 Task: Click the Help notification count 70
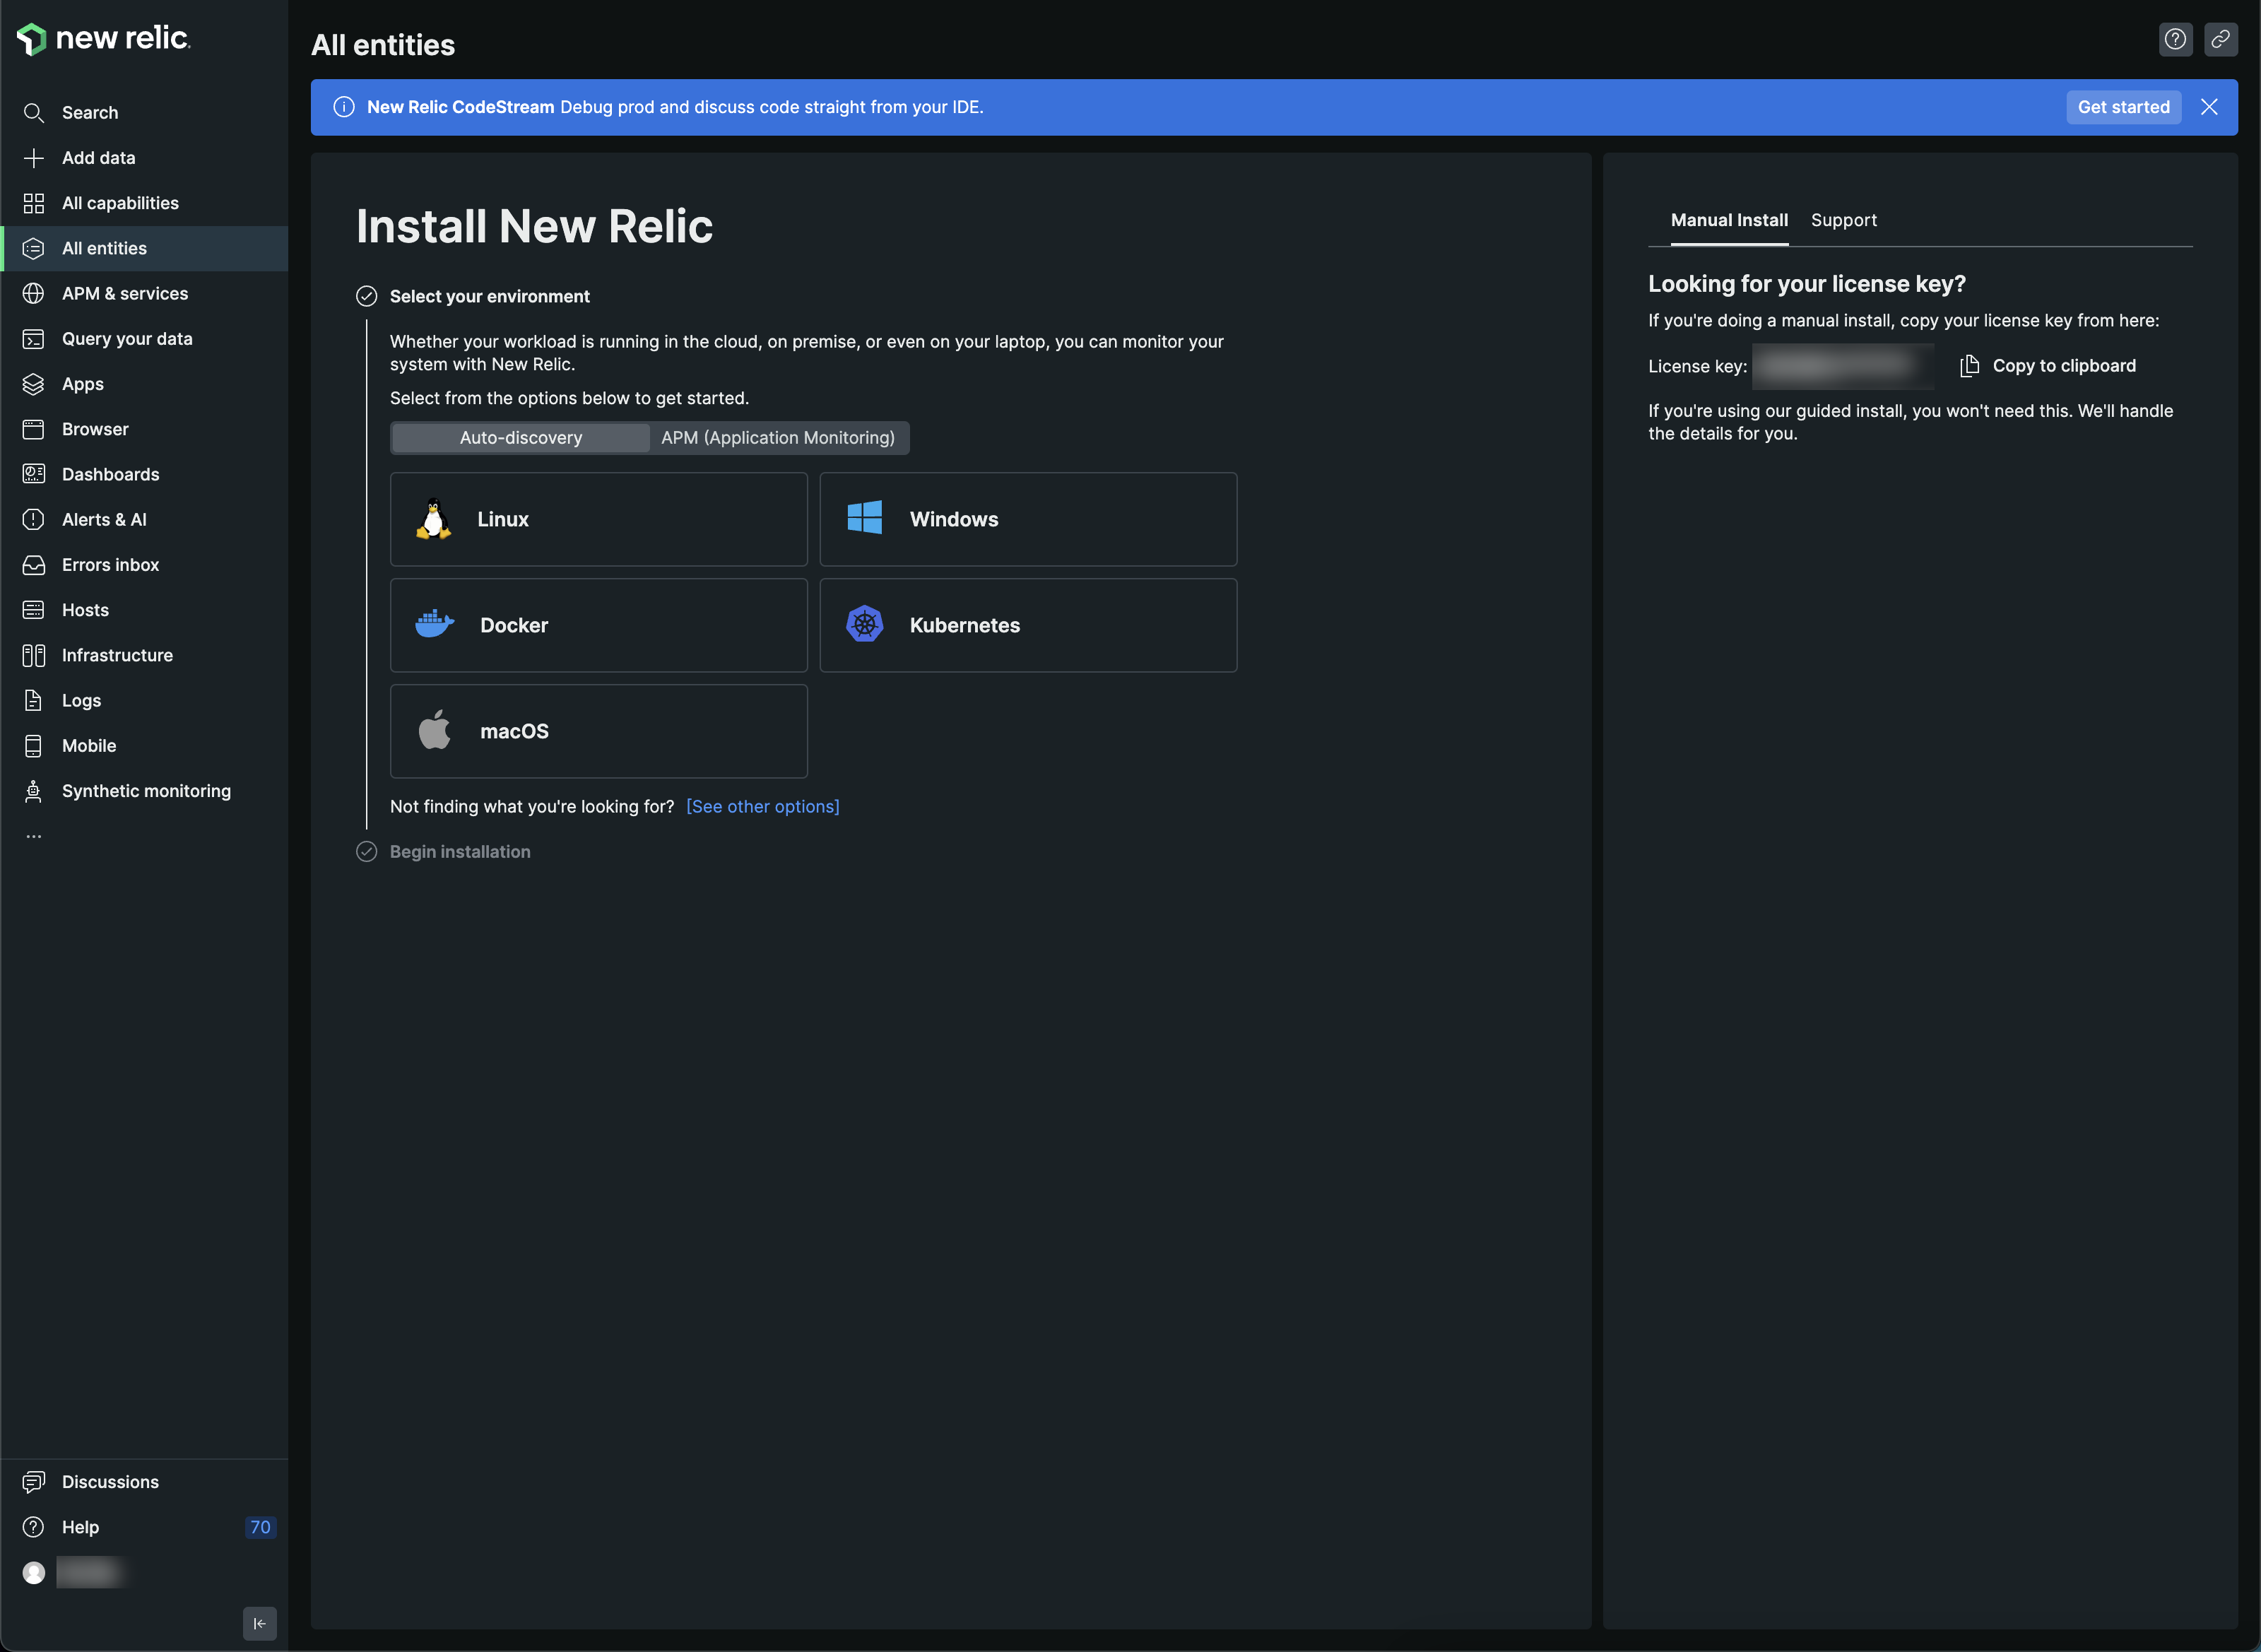[260, 1527]
